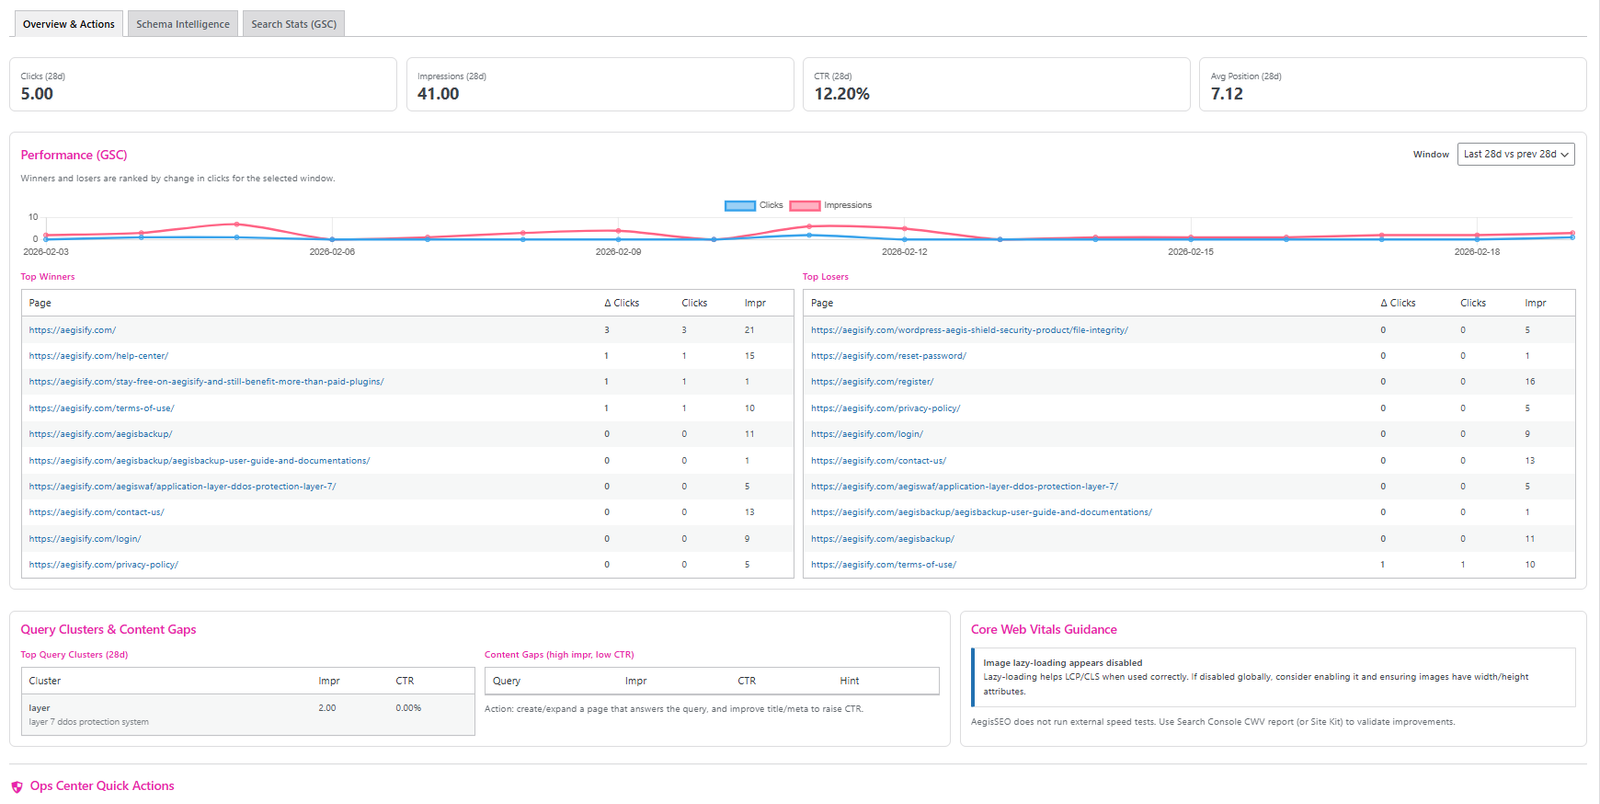Open aegisify.com homepage link in Top Winners
Viewport: 1600px width, 804px height.
(72, 330)
